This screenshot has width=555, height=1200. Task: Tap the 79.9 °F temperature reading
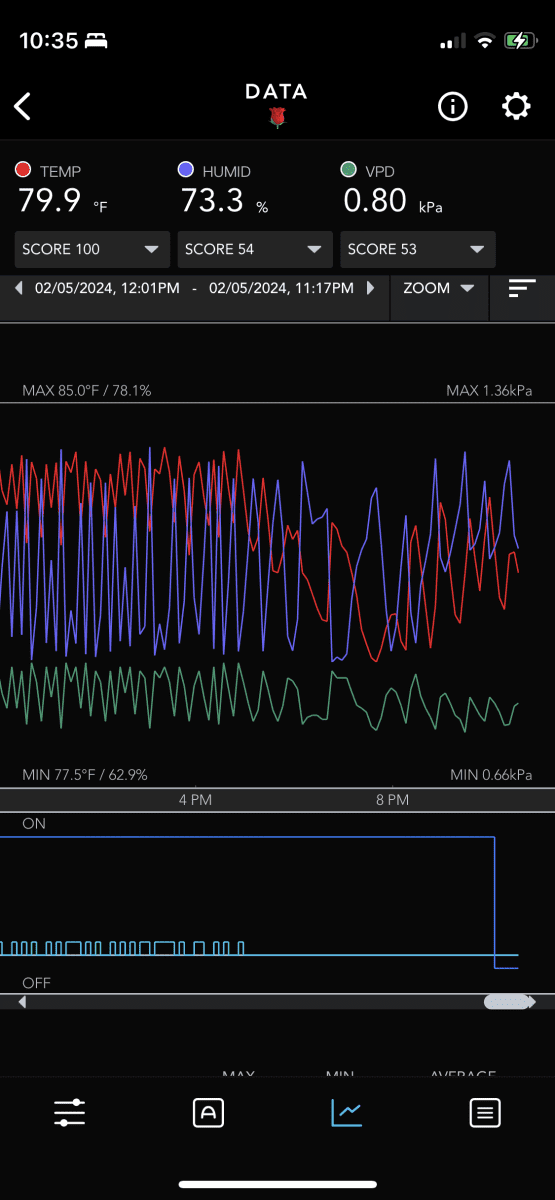(x=63, y=201)
